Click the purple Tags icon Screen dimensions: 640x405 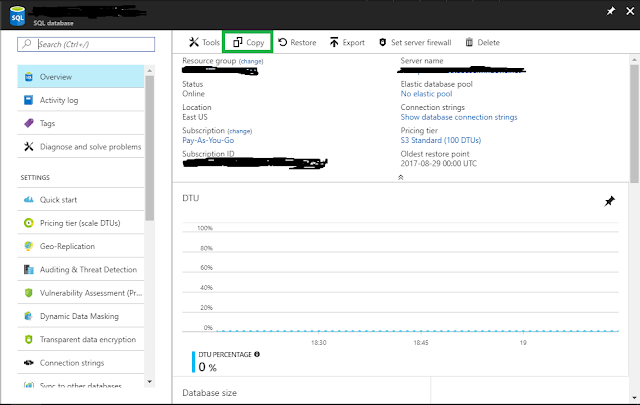tap(29, 123)
